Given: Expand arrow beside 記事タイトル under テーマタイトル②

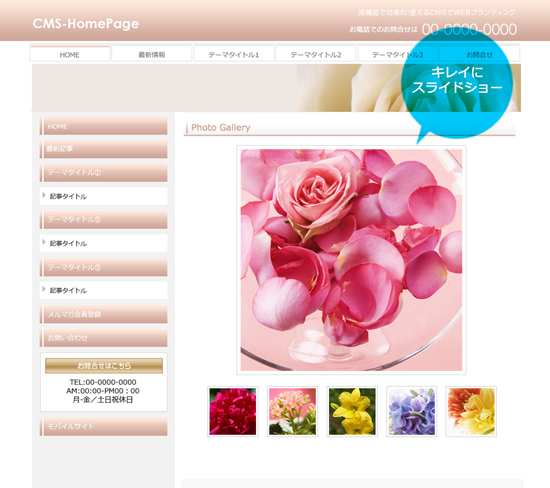Looking at the screenshot, I should [x=44, y=242].
